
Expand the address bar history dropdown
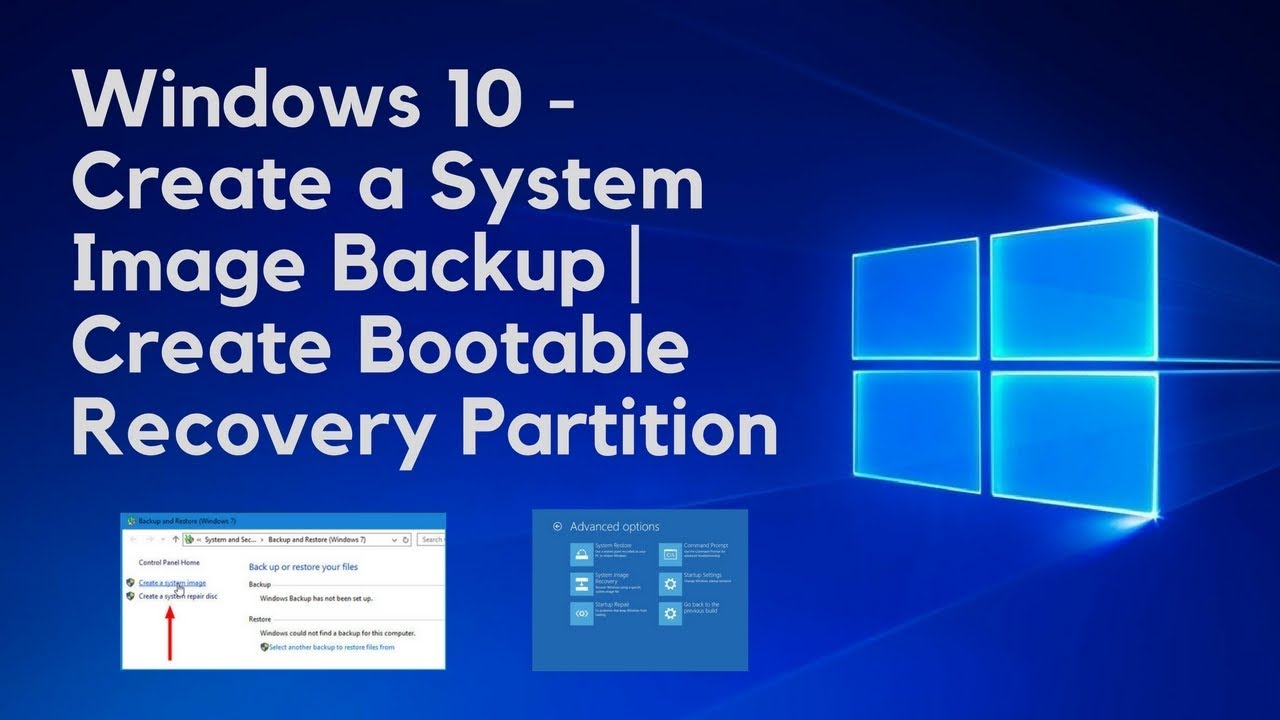click(x=395, y=540)
